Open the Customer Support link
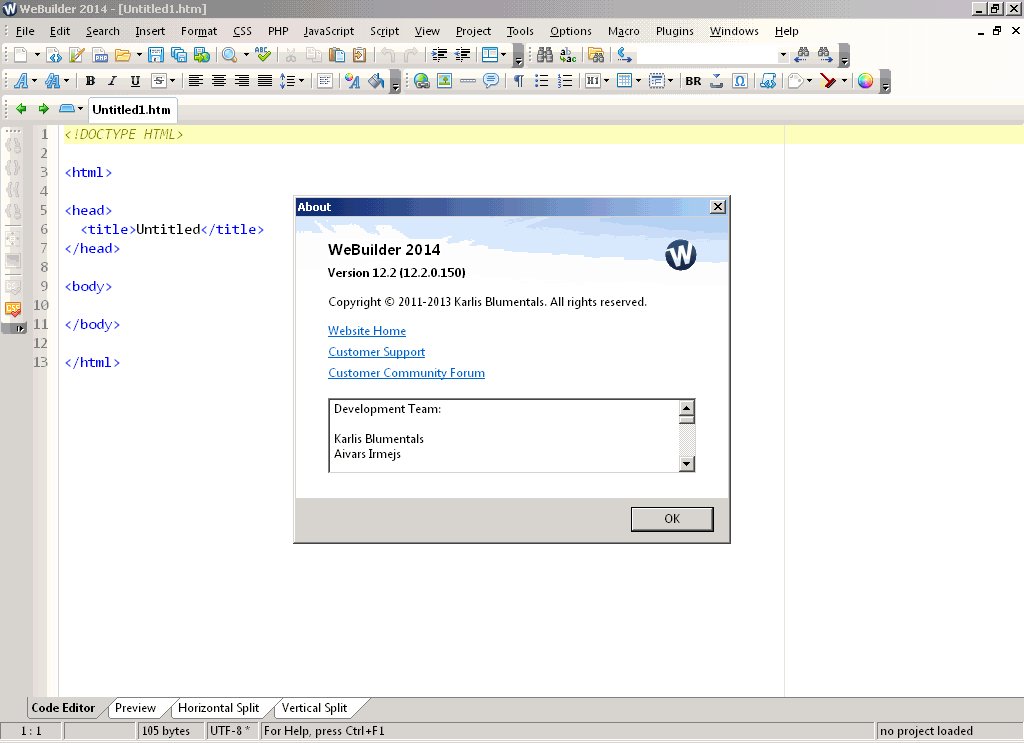Viewport: 1024px width, 743px height. click(376, 352)
